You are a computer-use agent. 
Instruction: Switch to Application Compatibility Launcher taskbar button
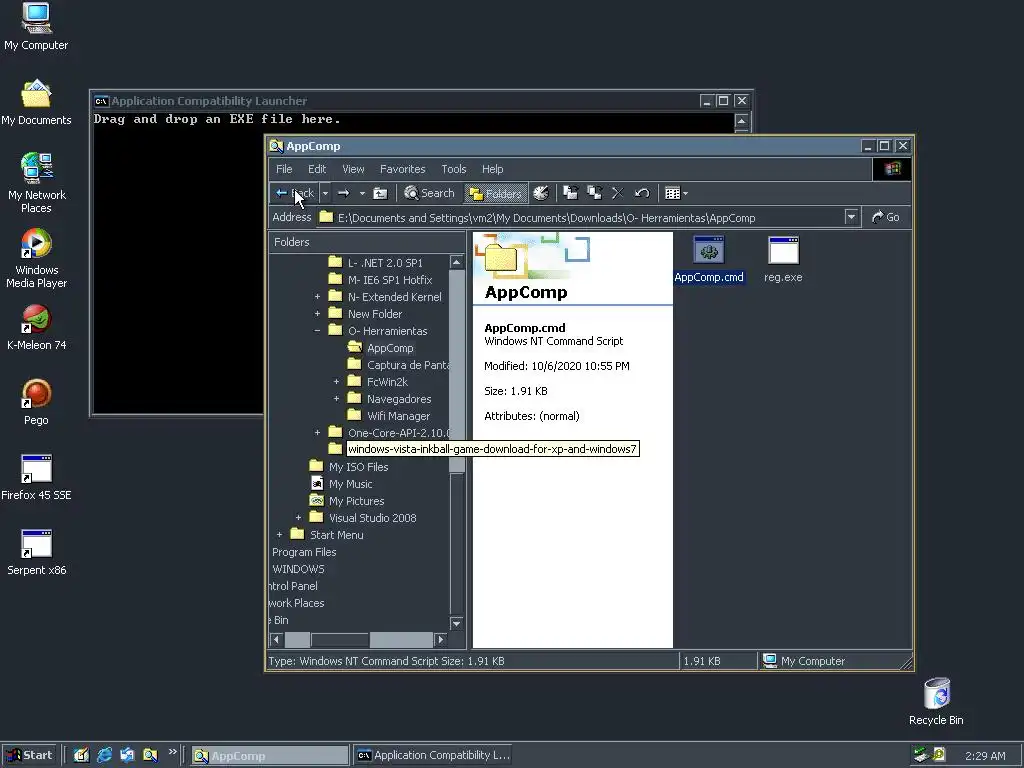[x=433, y=756]
